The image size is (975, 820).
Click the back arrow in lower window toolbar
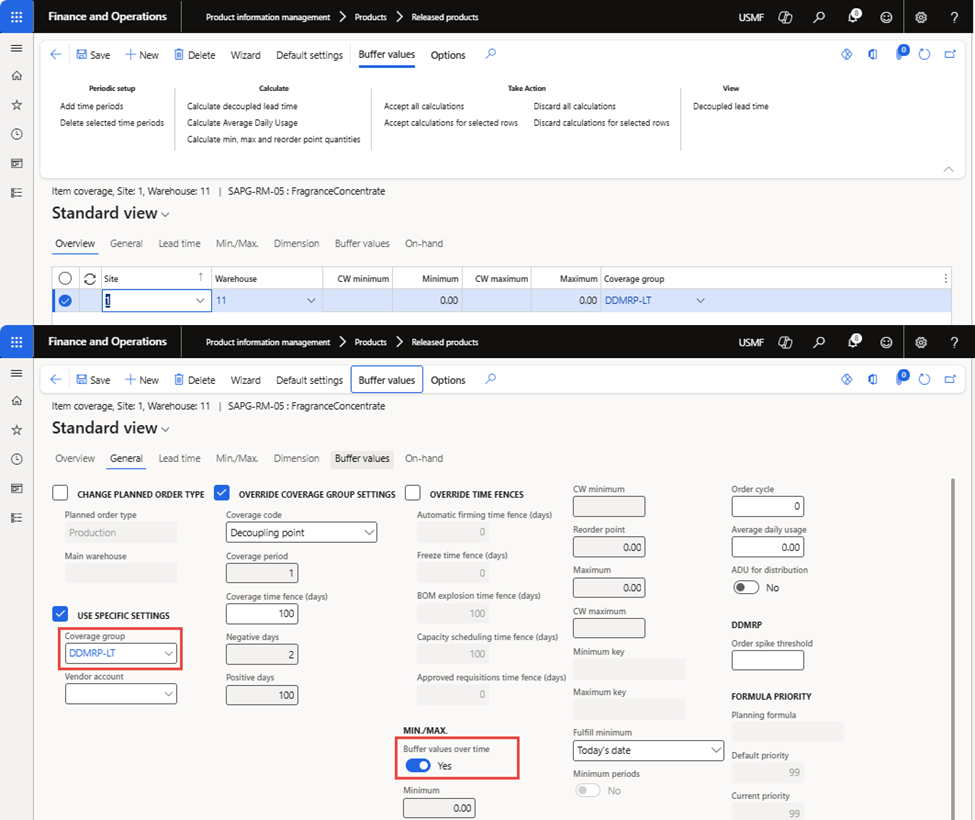56,379
